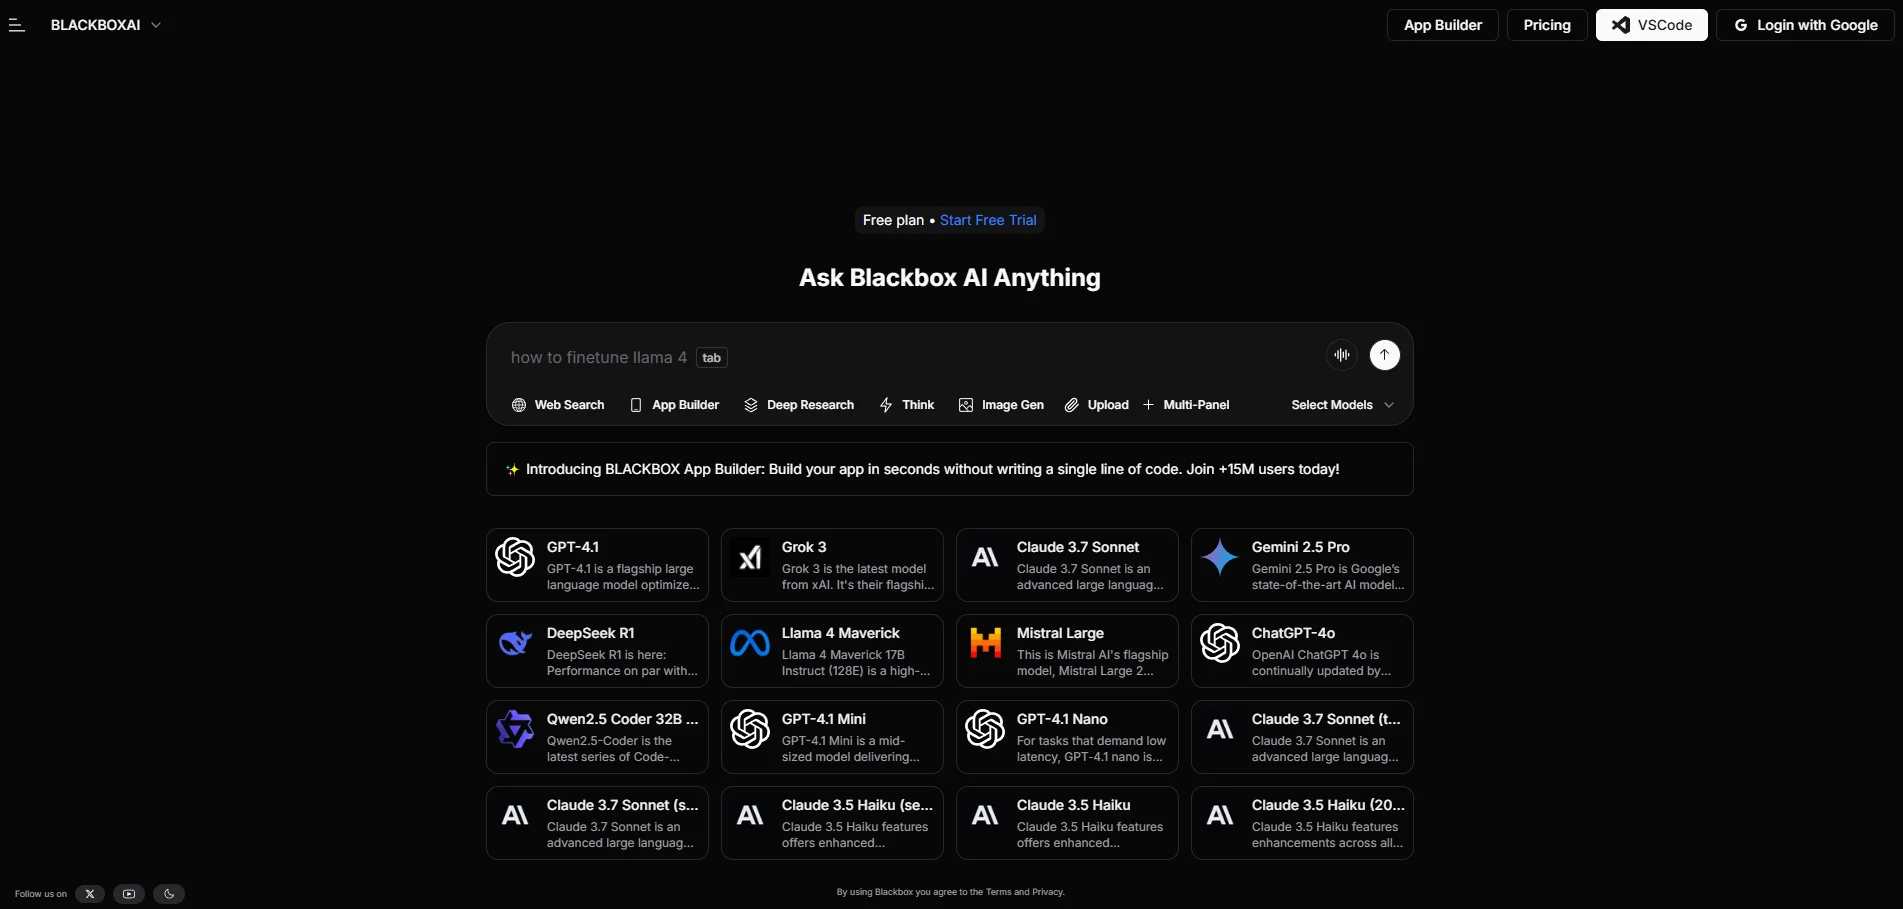Select the DeepSeek R1 model card
Screen dimensions: 1903x909
coord(597,651)
